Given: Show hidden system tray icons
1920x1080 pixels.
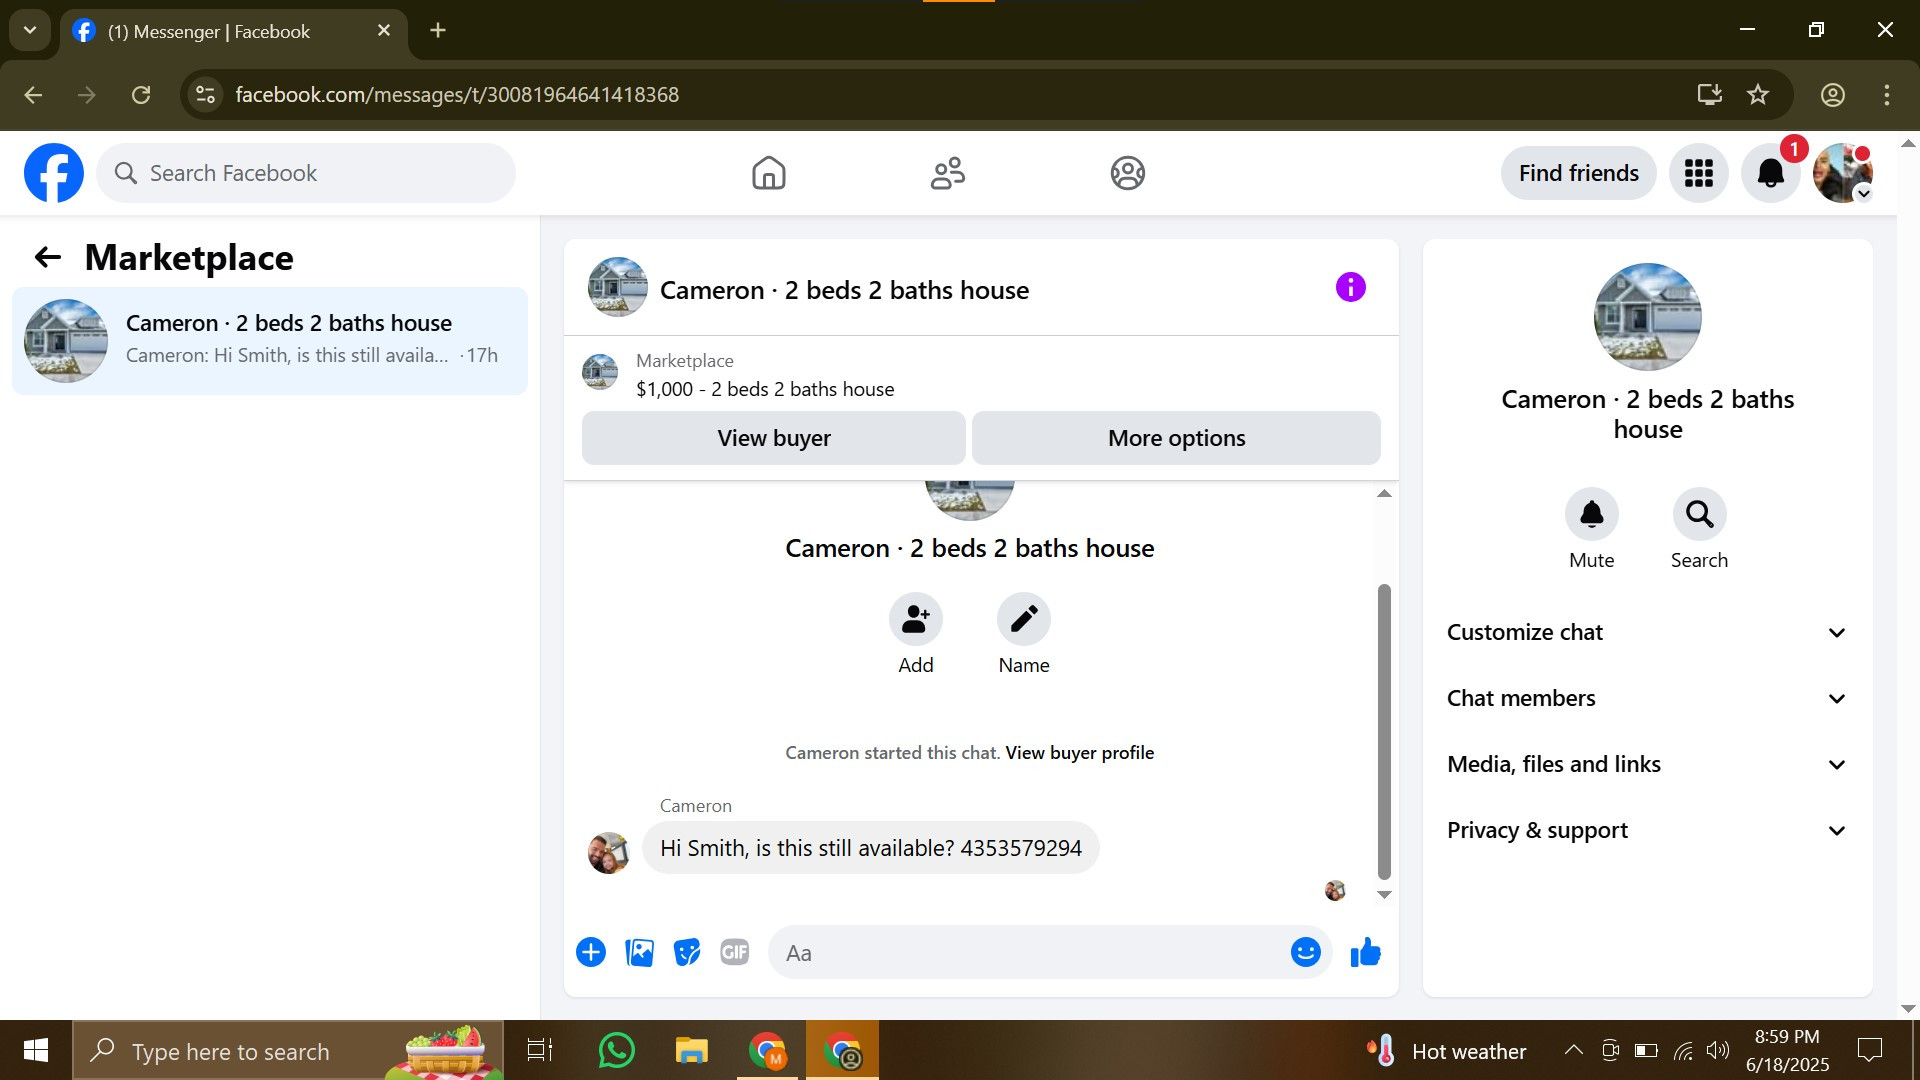Looking at the screenshot, I should [1573, 1050].
